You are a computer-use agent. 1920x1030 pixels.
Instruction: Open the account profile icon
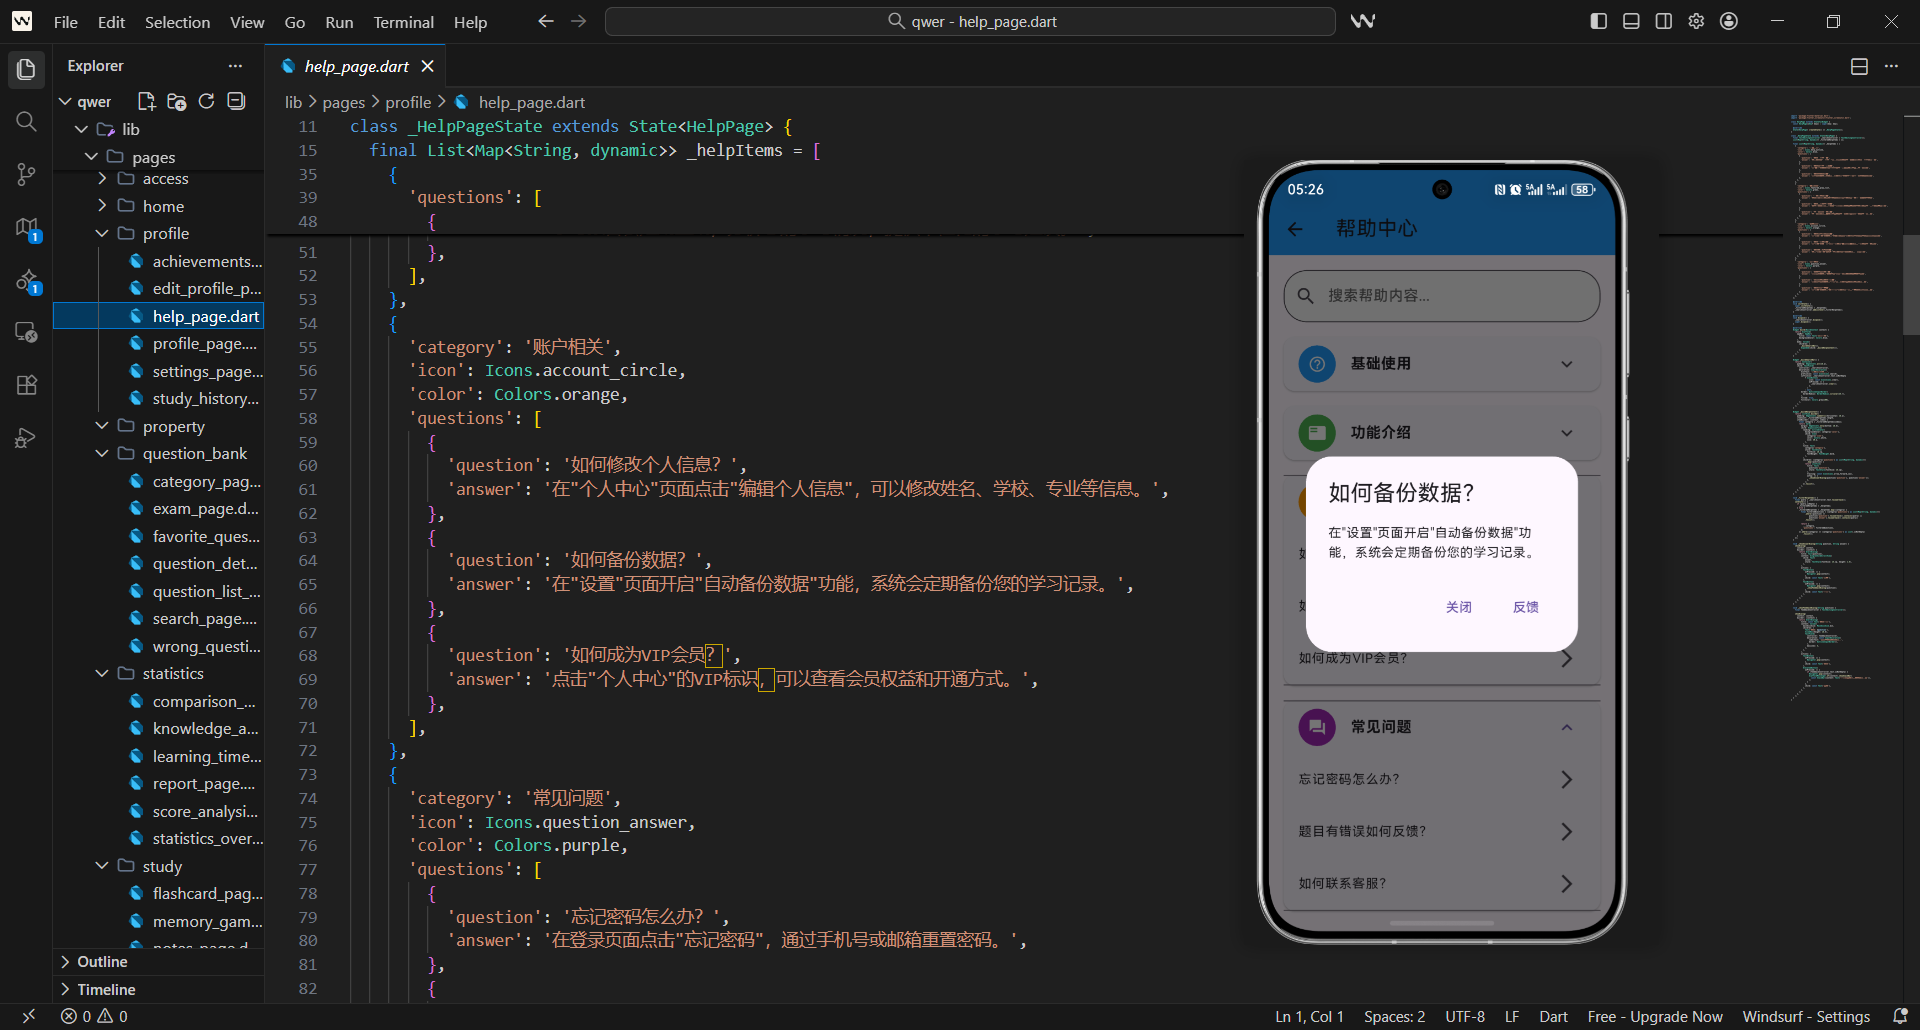1729,21
